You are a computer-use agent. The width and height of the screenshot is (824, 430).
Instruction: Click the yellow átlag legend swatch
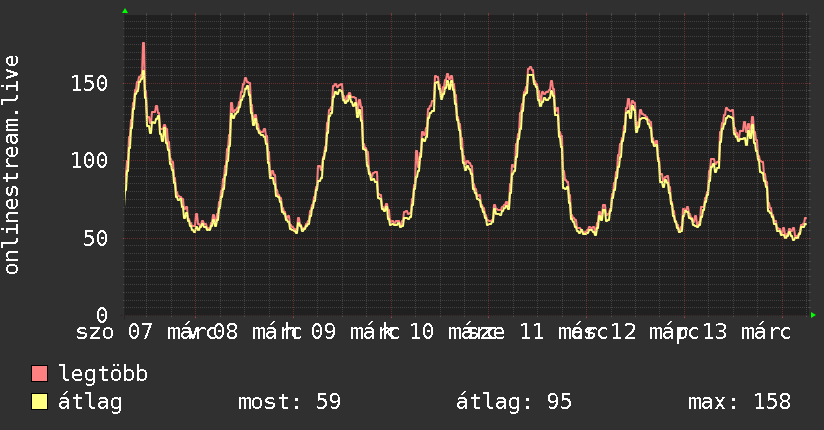point(40,402)
